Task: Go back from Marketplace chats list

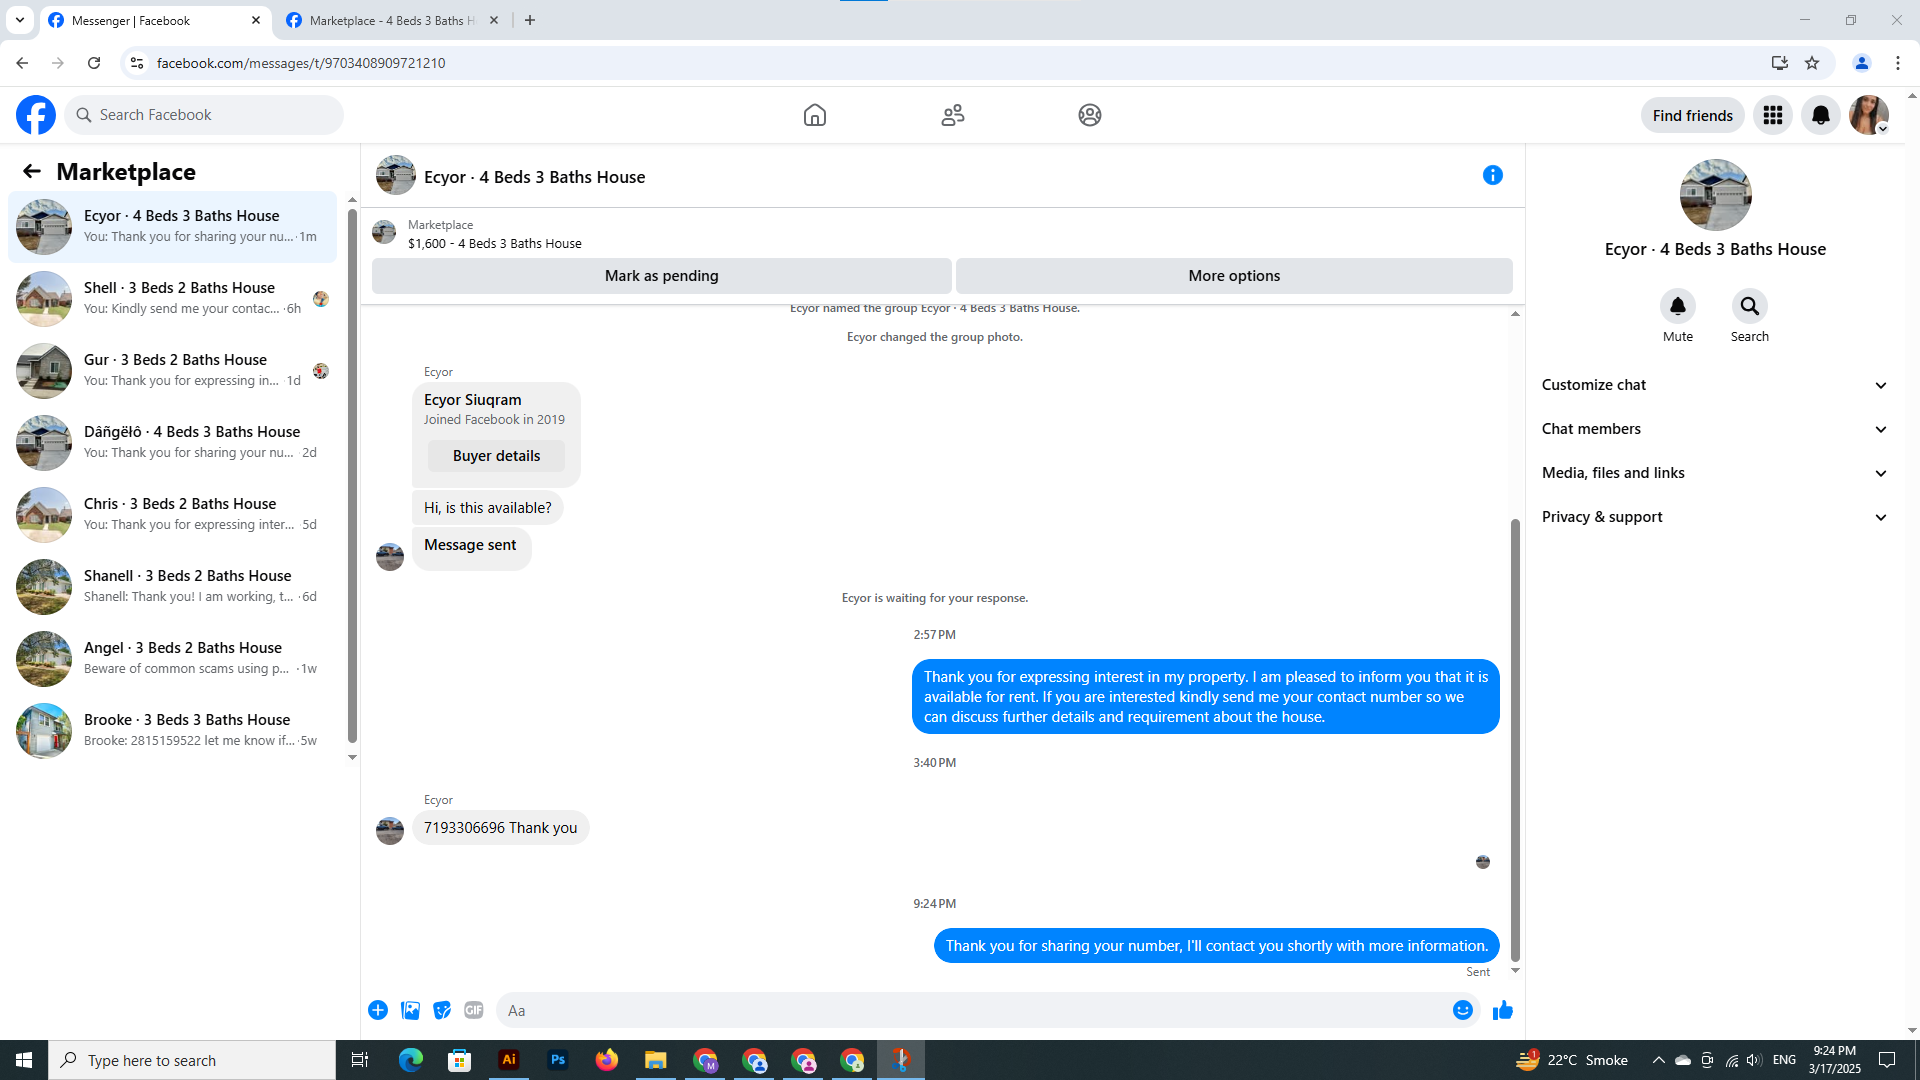Action: tap(32, 172)
